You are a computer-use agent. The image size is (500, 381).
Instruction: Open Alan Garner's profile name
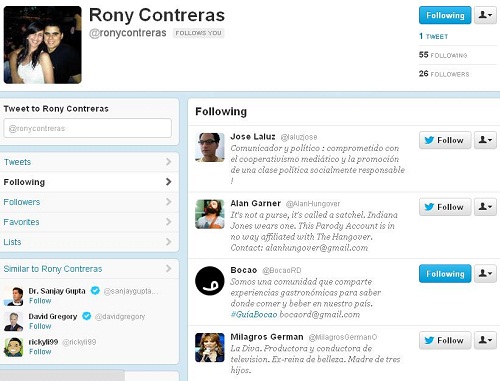(256, 203)
